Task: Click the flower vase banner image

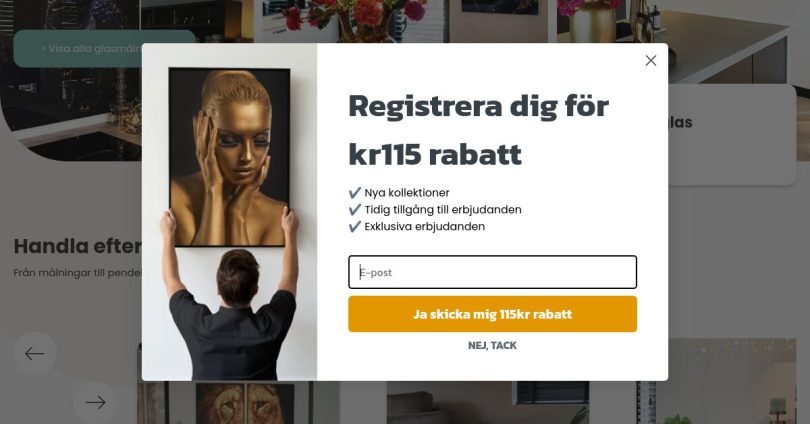Action: tap(354, 21)
